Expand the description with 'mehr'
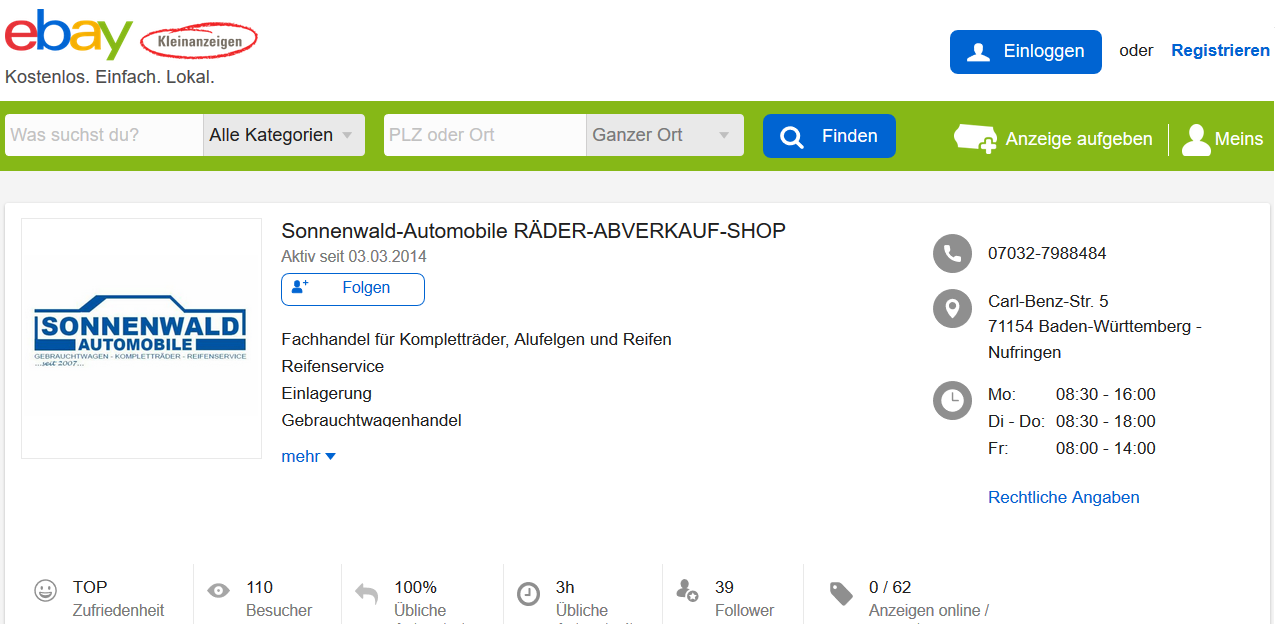 click(308, 456)
